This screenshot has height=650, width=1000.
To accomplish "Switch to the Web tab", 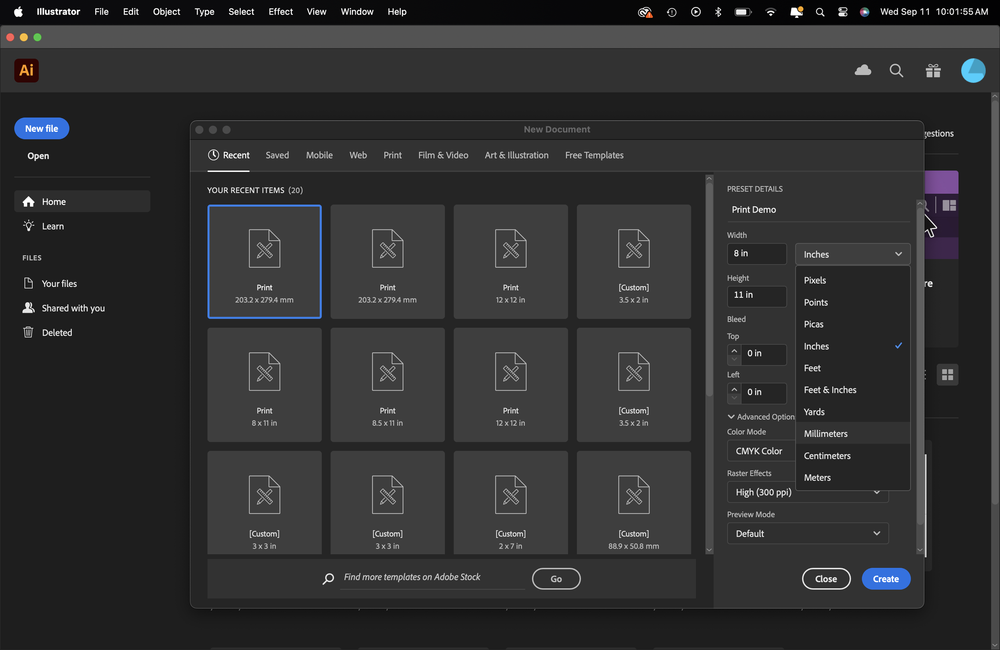I will (x=358, y=155).
